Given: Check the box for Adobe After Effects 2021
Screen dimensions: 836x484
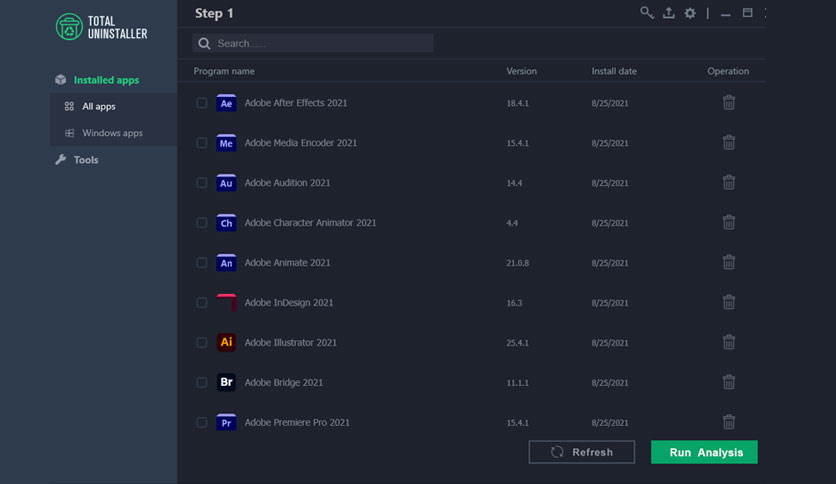Looking at the screenshot, I should click(202, 103).
